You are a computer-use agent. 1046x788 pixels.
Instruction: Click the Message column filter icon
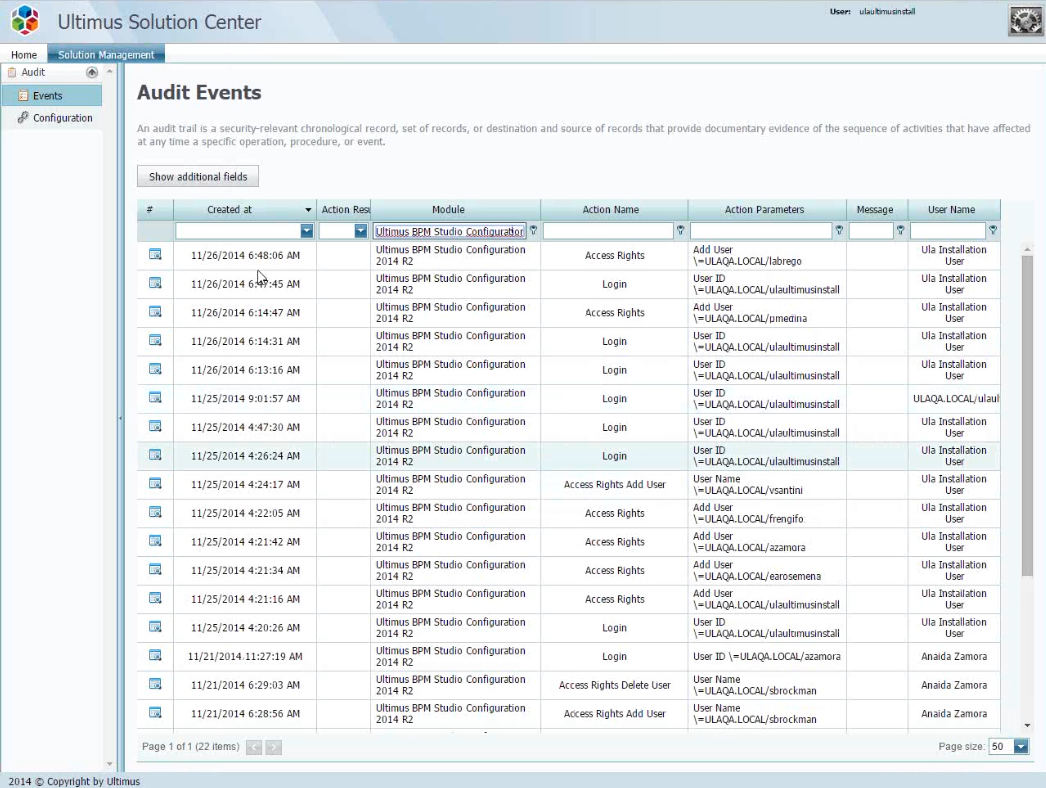(x=901, y=230)
